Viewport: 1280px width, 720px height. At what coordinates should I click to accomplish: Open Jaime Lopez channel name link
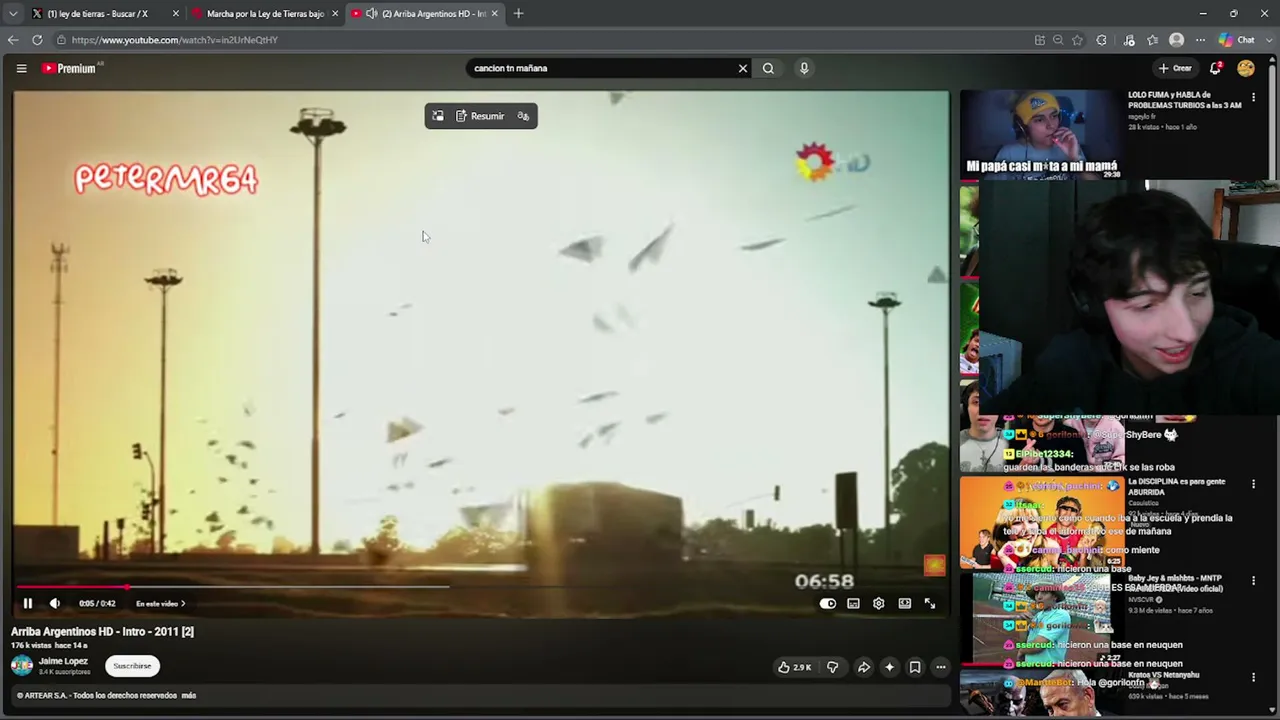[63, 661]
